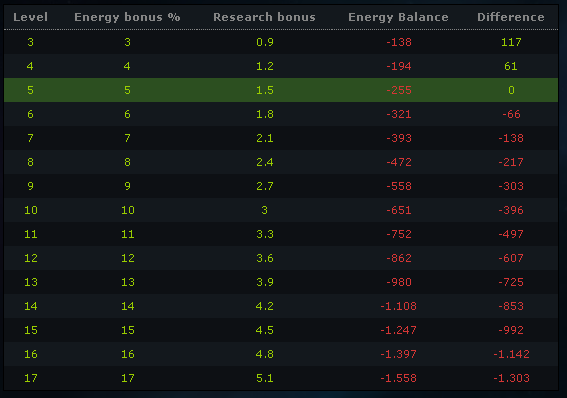The image size is (567, 398).
Task: Click the Research bonus value 4.8
Action: pos(265,354)
